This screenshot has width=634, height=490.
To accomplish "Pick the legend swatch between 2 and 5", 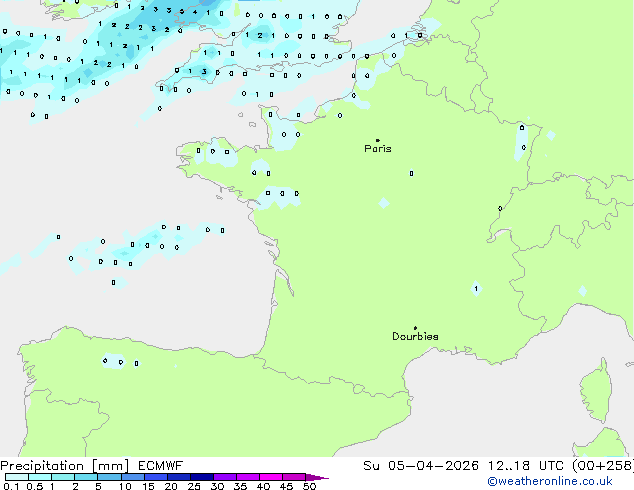I will click(86, 477).
